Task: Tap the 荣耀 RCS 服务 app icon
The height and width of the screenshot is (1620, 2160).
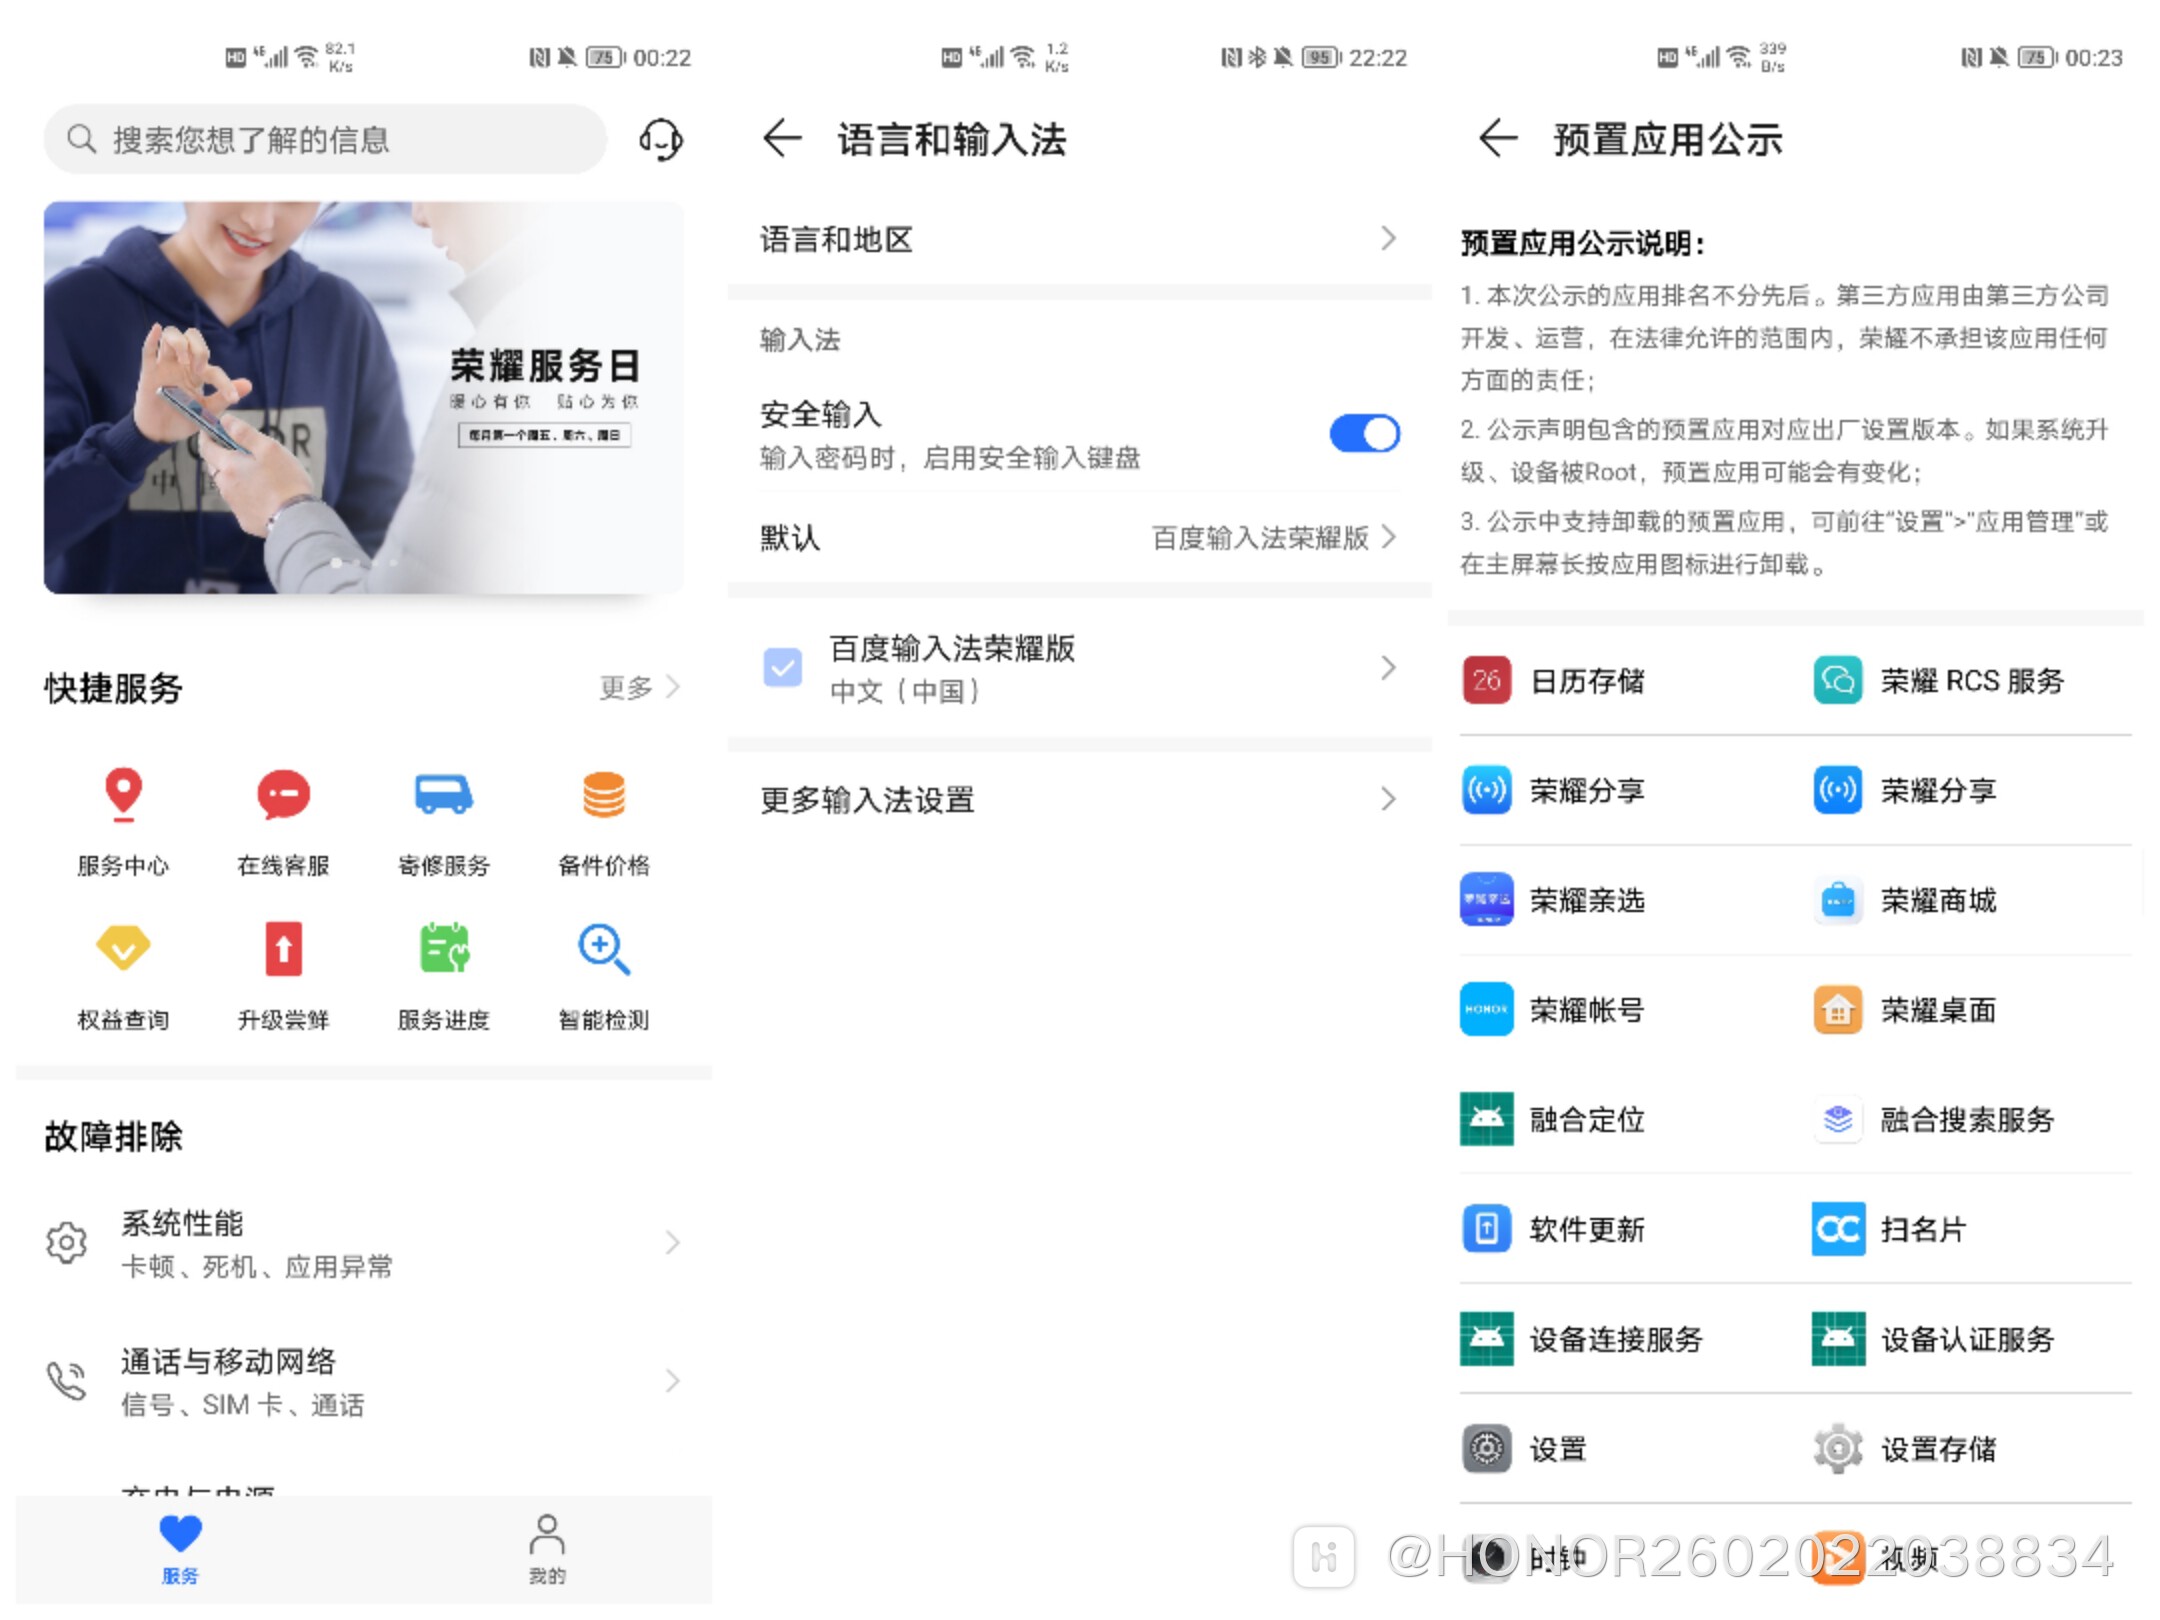Action: point(1837,681)
